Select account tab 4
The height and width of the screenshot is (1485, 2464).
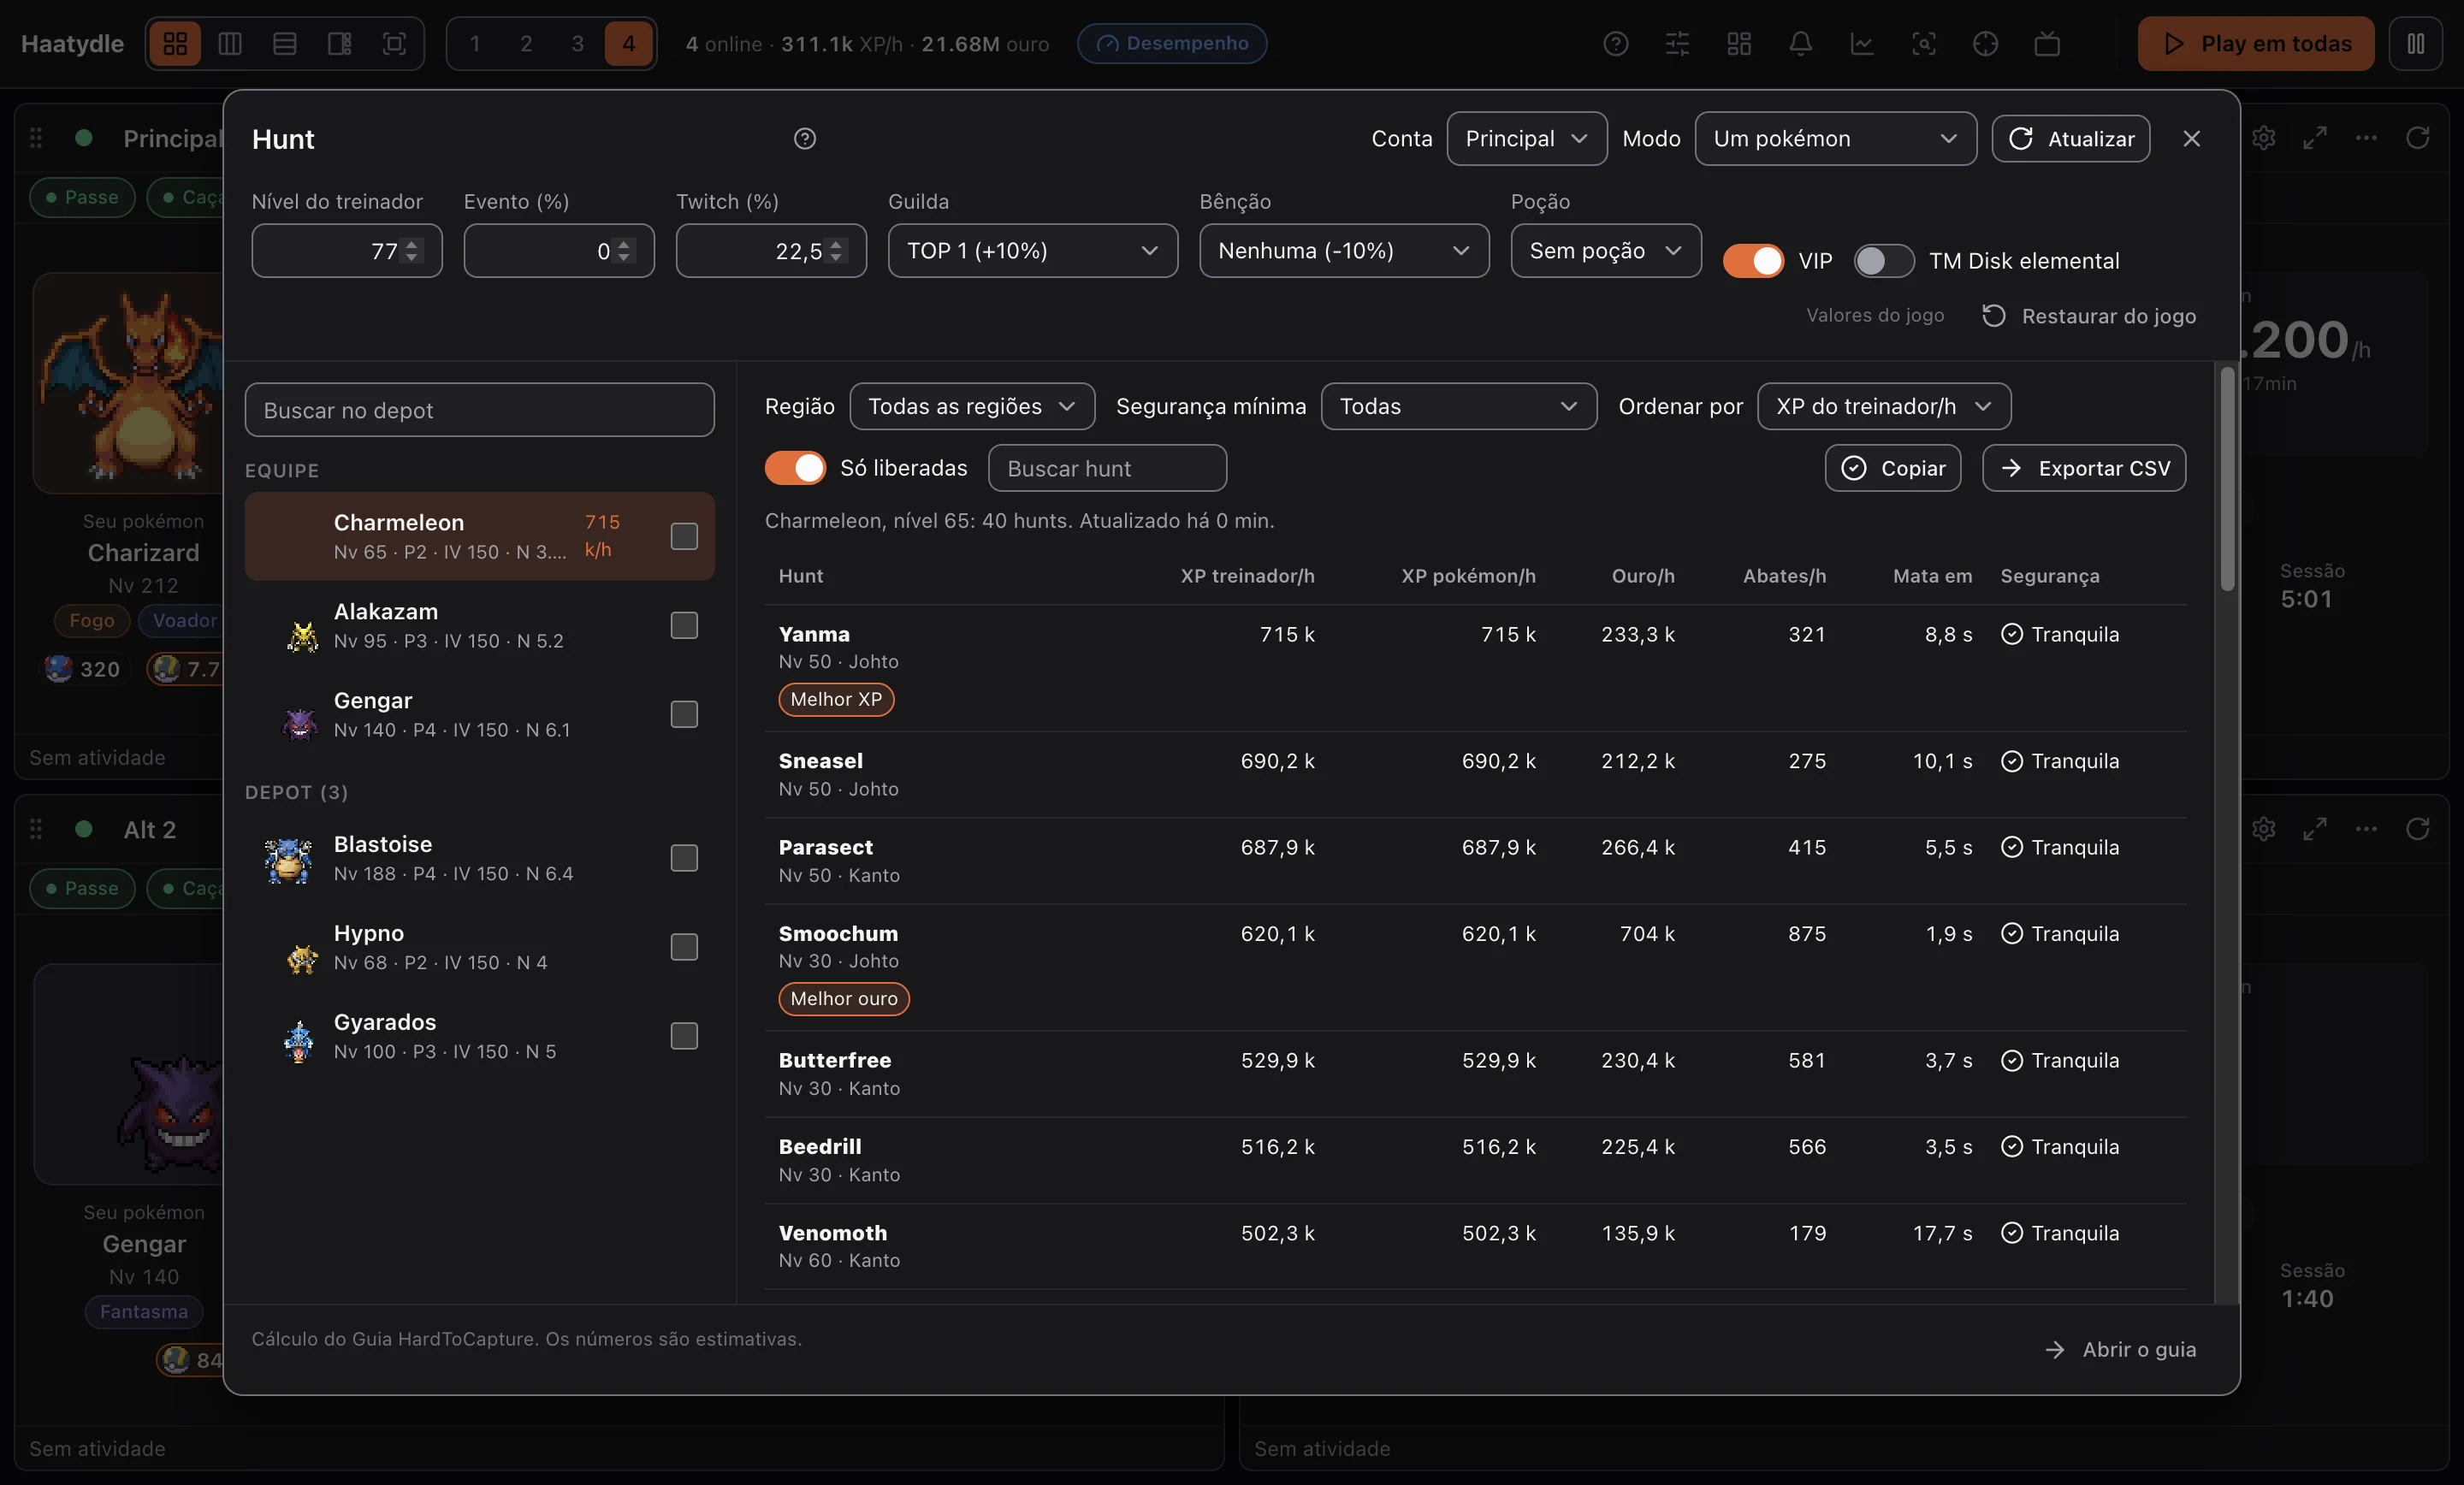tap(629, 43)
